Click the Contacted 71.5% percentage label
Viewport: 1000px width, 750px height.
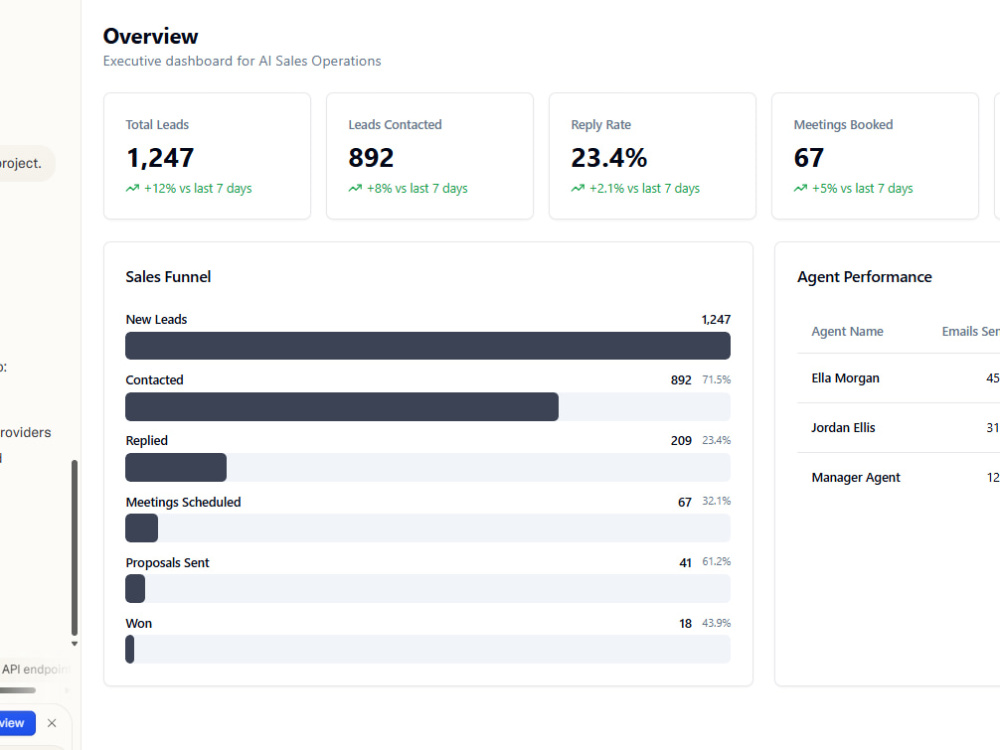pos(716,379)
